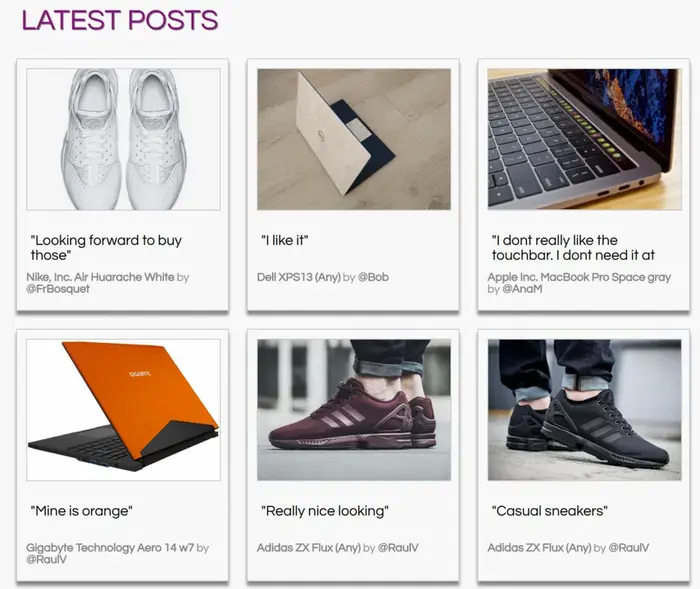Go to Nike, Inc. Air Huarache White product
Screen dimensions: 700x589
click(x=100, y=277)
